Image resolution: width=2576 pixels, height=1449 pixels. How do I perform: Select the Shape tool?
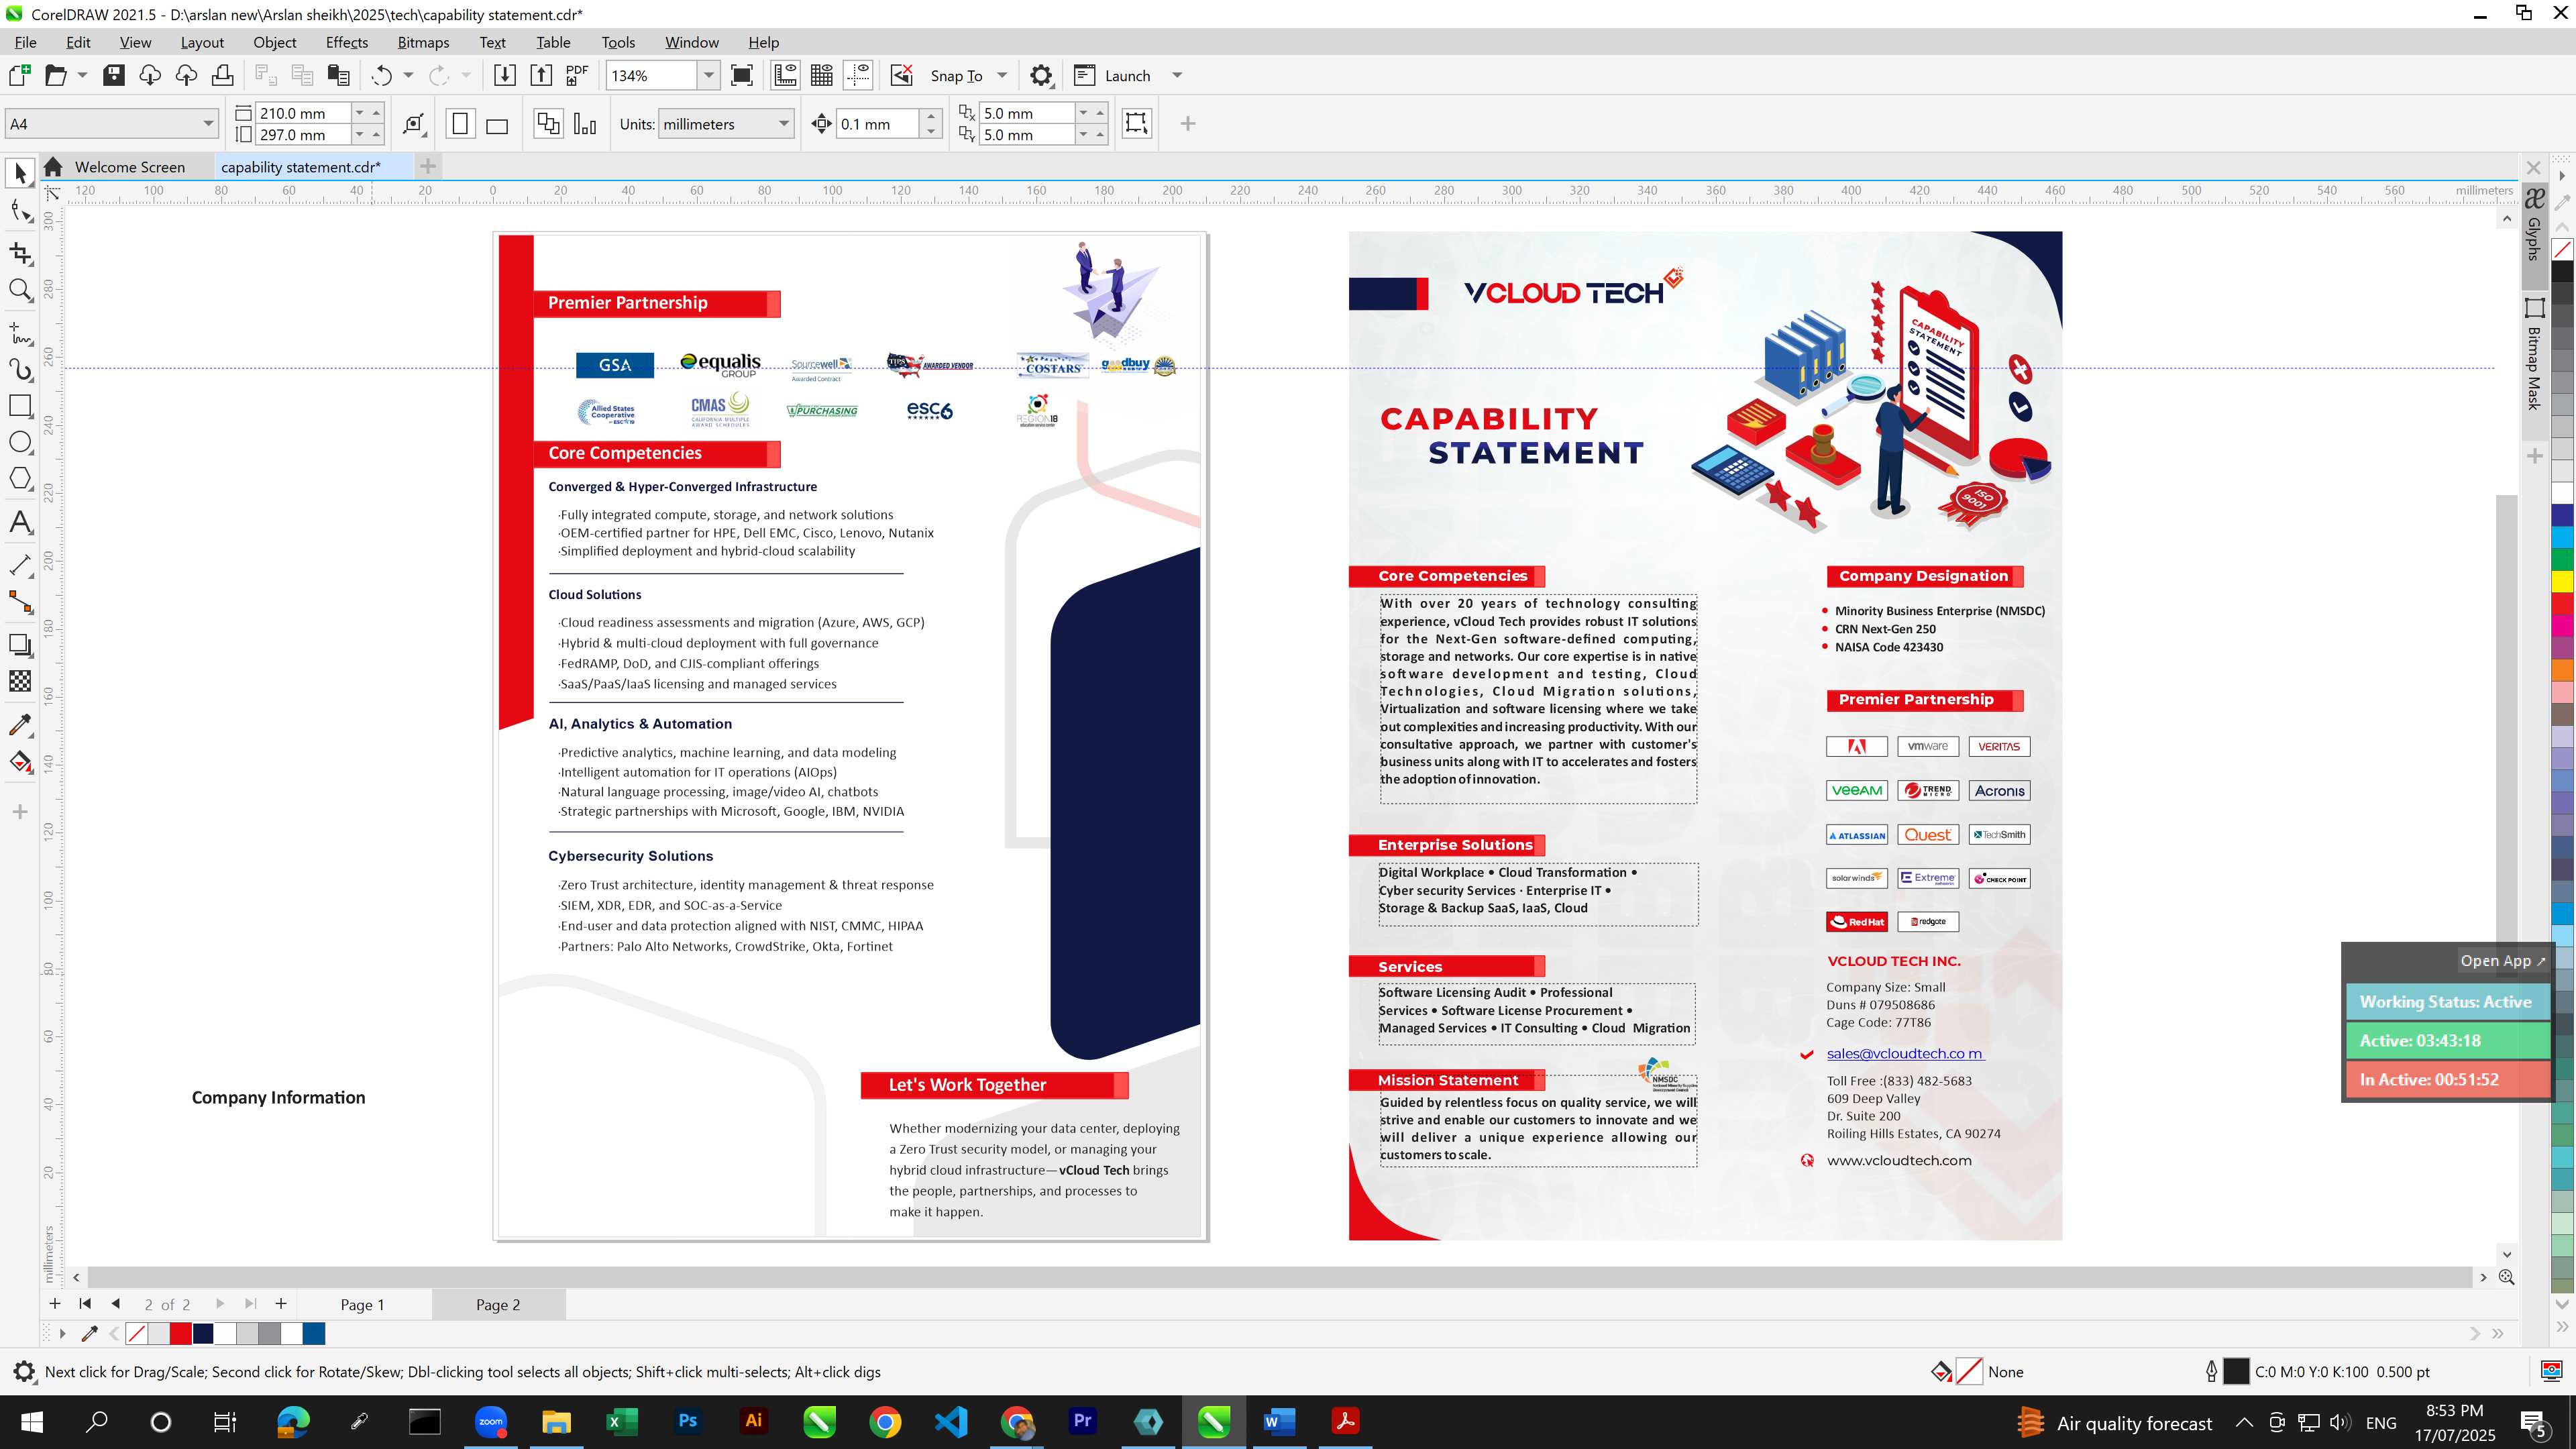(20, 211)
